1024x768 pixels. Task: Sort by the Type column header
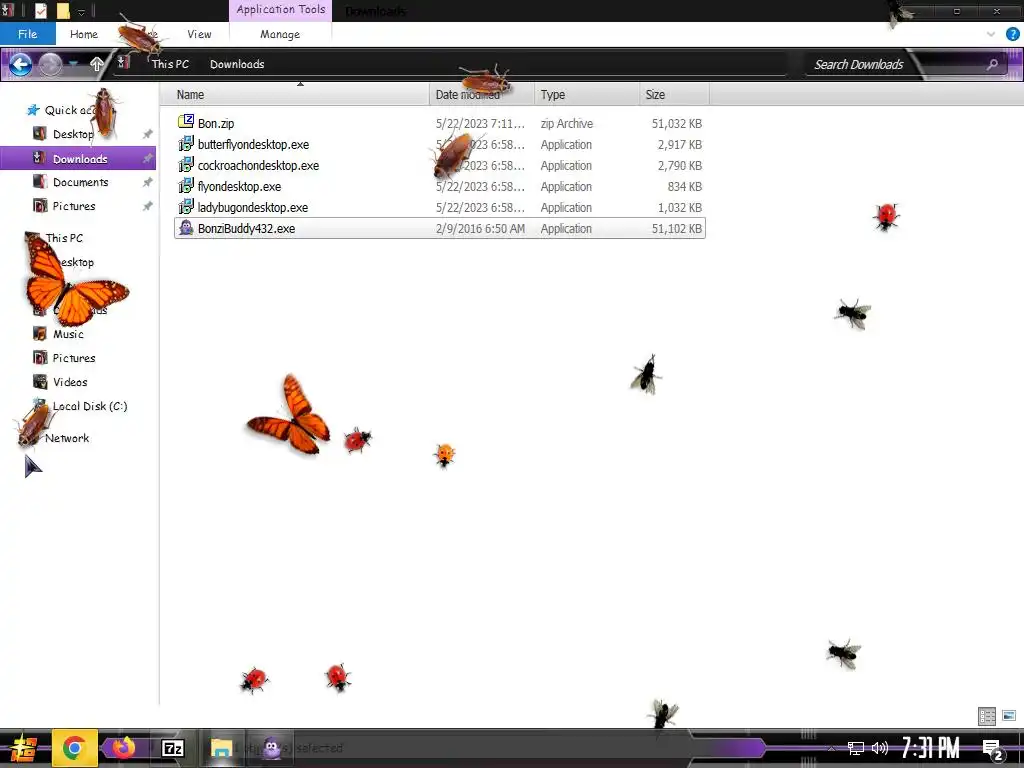click(x=586, y=95)
